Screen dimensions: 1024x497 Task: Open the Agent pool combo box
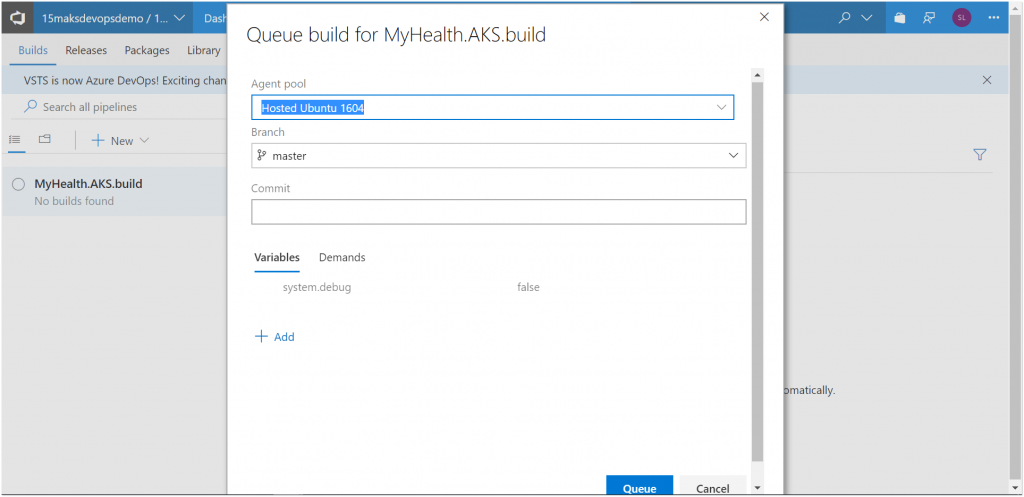coord(492,107)
